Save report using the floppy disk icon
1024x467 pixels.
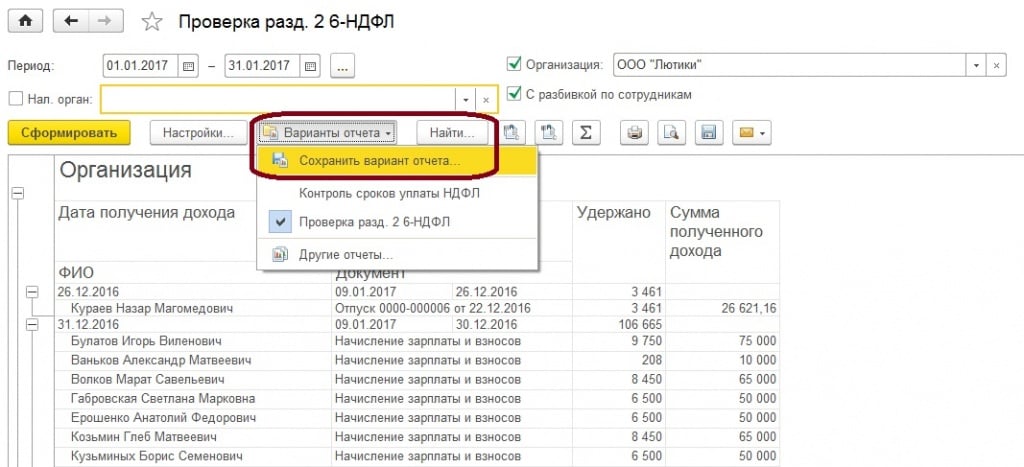point(708,132)
